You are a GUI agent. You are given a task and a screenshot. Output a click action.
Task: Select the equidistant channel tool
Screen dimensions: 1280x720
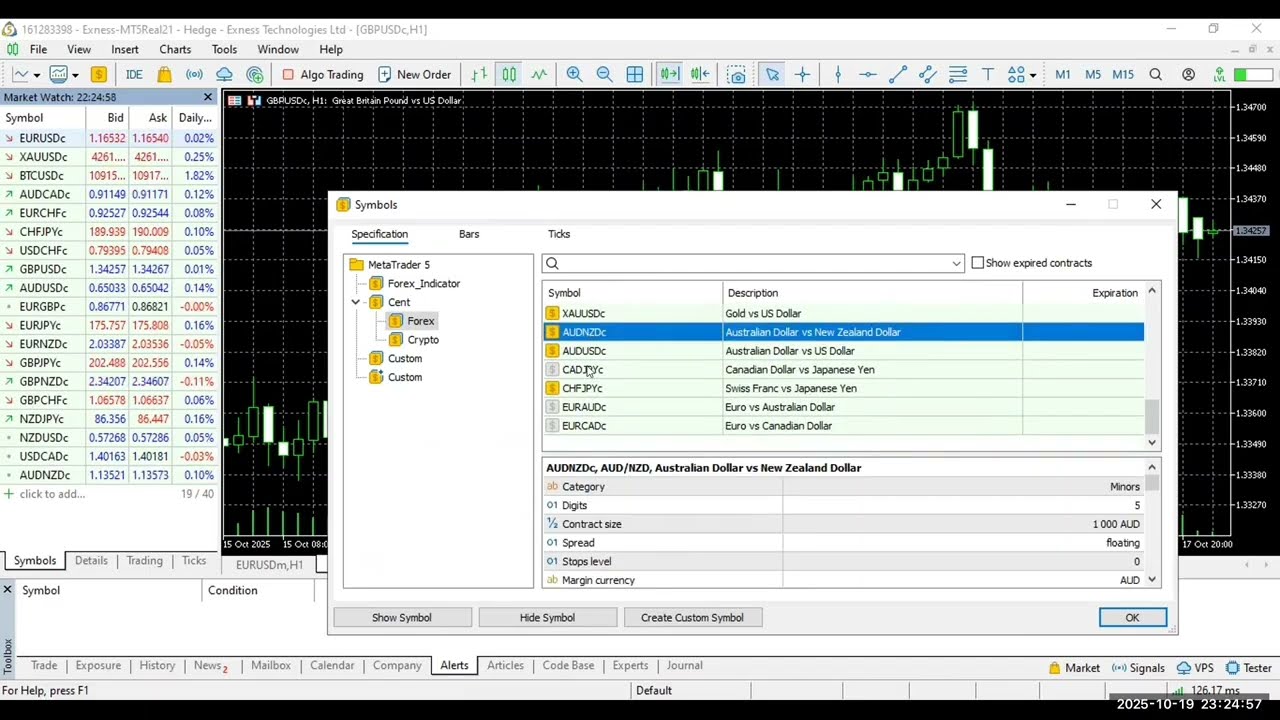928,75
